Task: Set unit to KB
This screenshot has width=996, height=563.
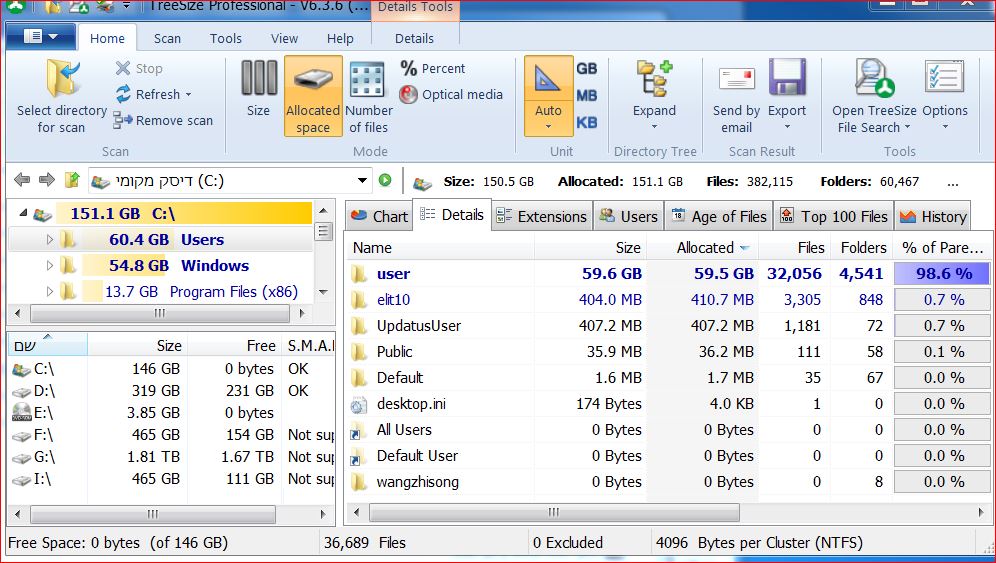Action: click(586, 122)
